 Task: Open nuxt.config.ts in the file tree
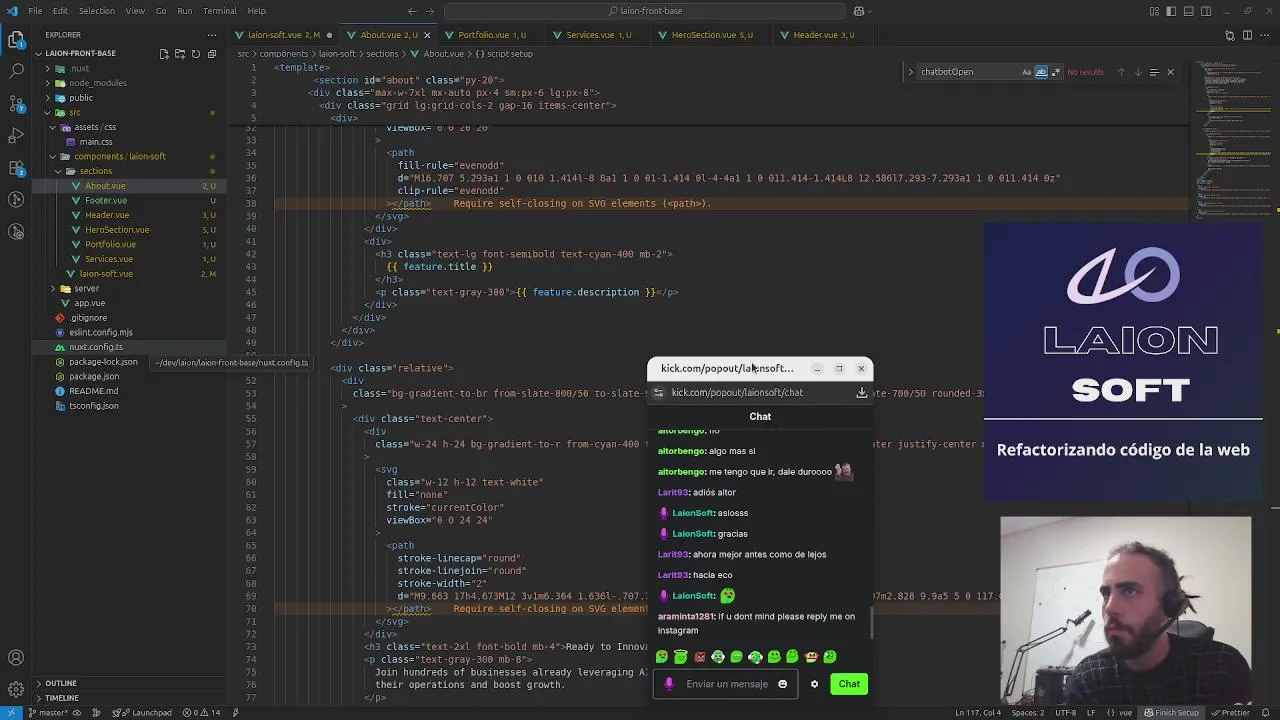(96, 347)
